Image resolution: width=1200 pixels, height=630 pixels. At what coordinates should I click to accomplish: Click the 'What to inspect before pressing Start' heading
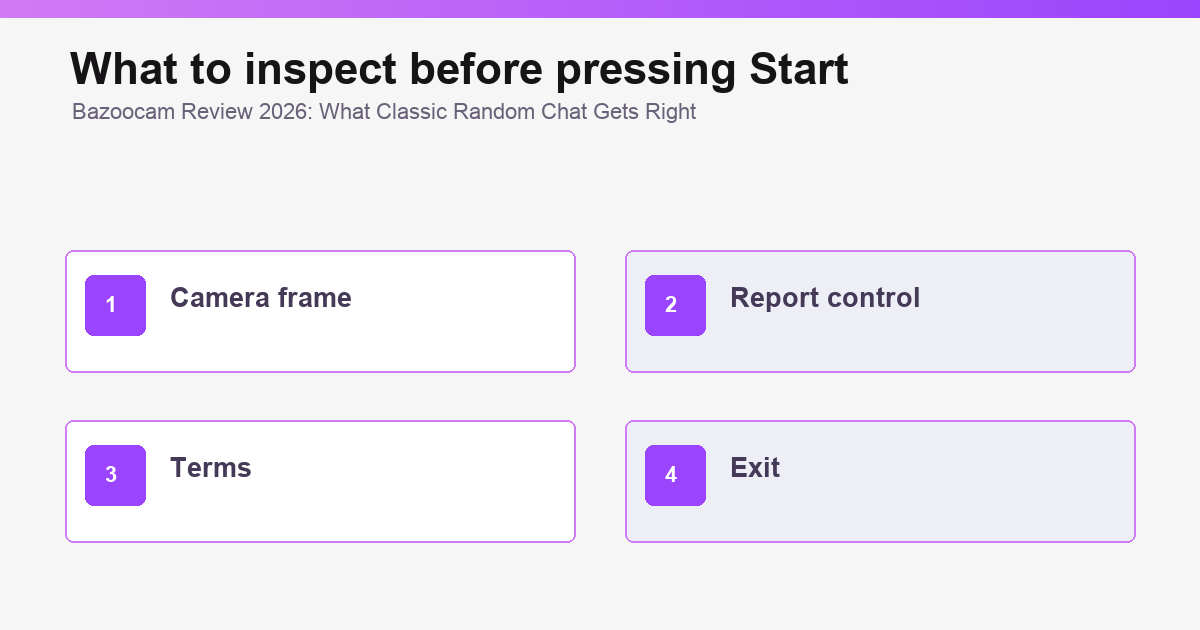459,70
